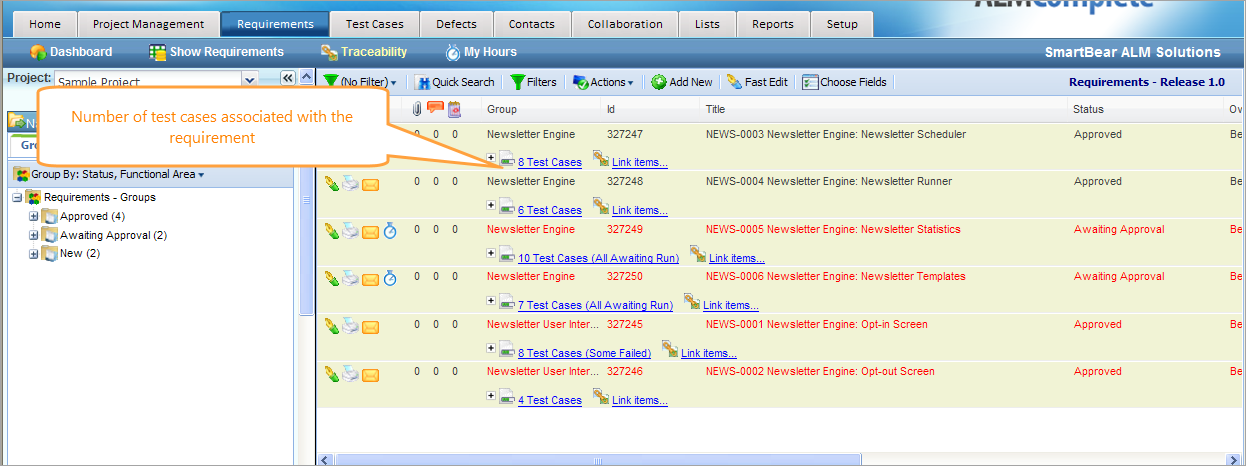This screenshot has height=466, width=1246.
Task: Click the Fast Edit pencil icon
Action: click(x=734, y=82)
